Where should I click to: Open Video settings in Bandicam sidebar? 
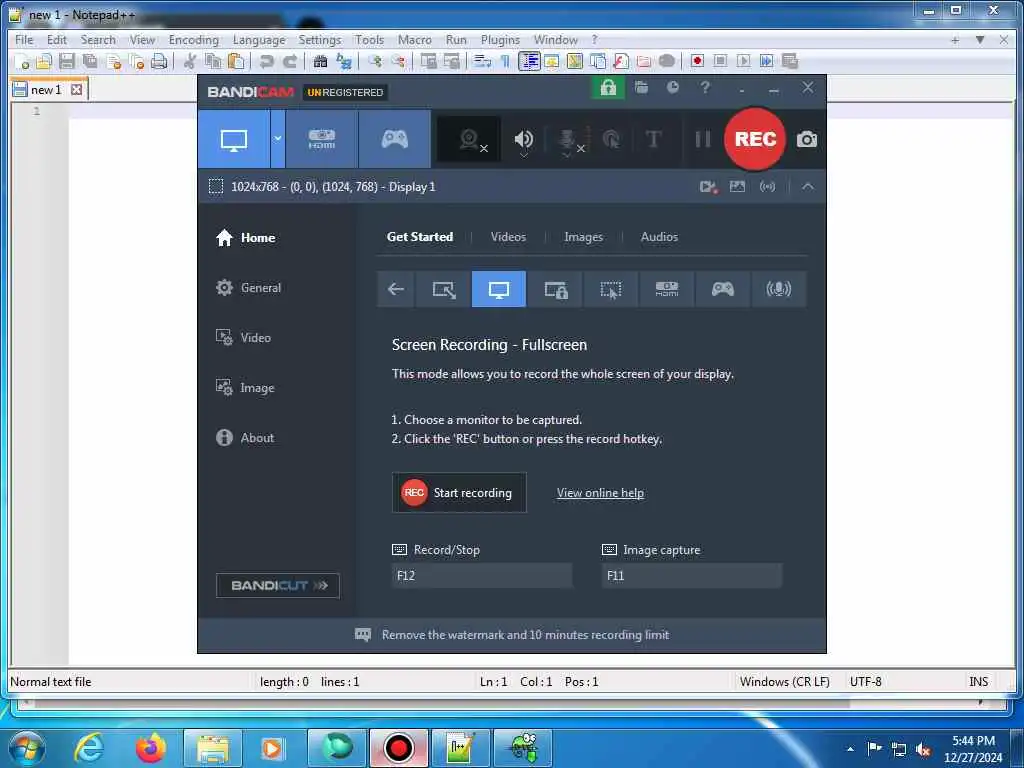(243, 338)
